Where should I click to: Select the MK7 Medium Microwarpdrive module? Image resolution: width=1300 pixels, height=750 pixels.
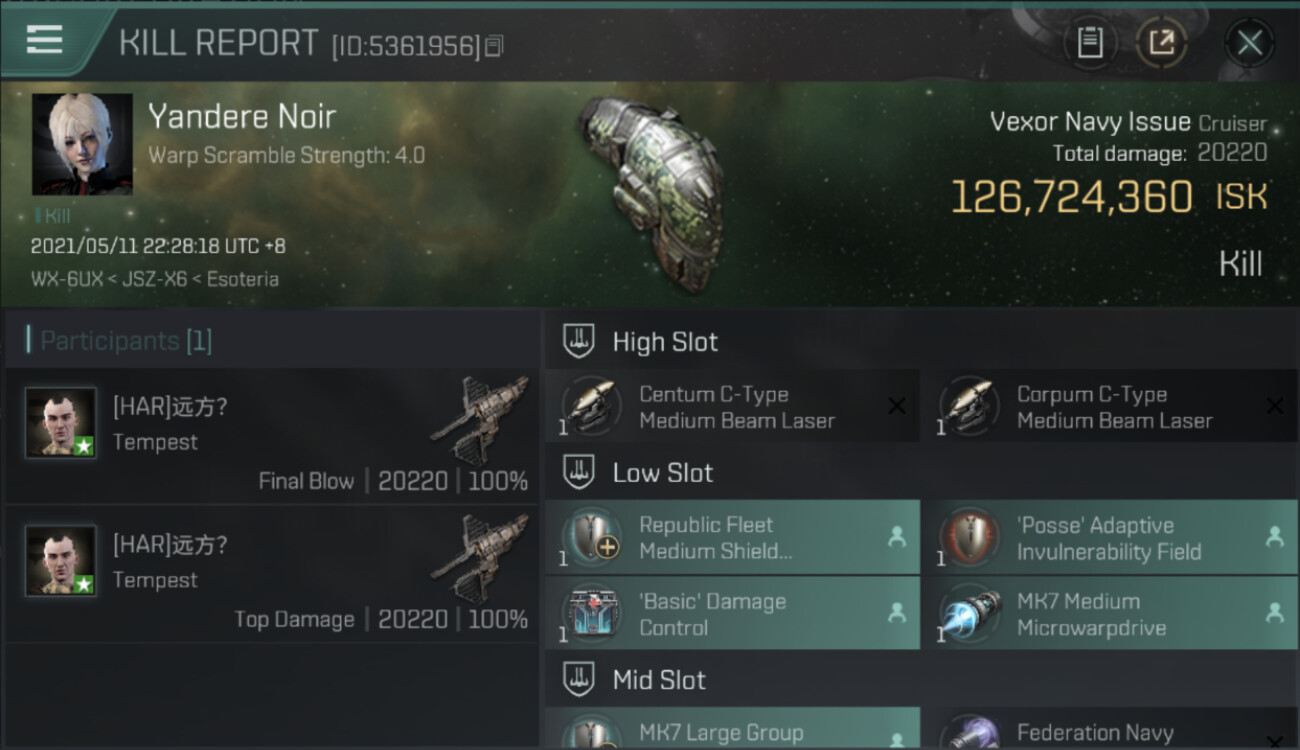pyautogui.click(x=1110, y=614)
